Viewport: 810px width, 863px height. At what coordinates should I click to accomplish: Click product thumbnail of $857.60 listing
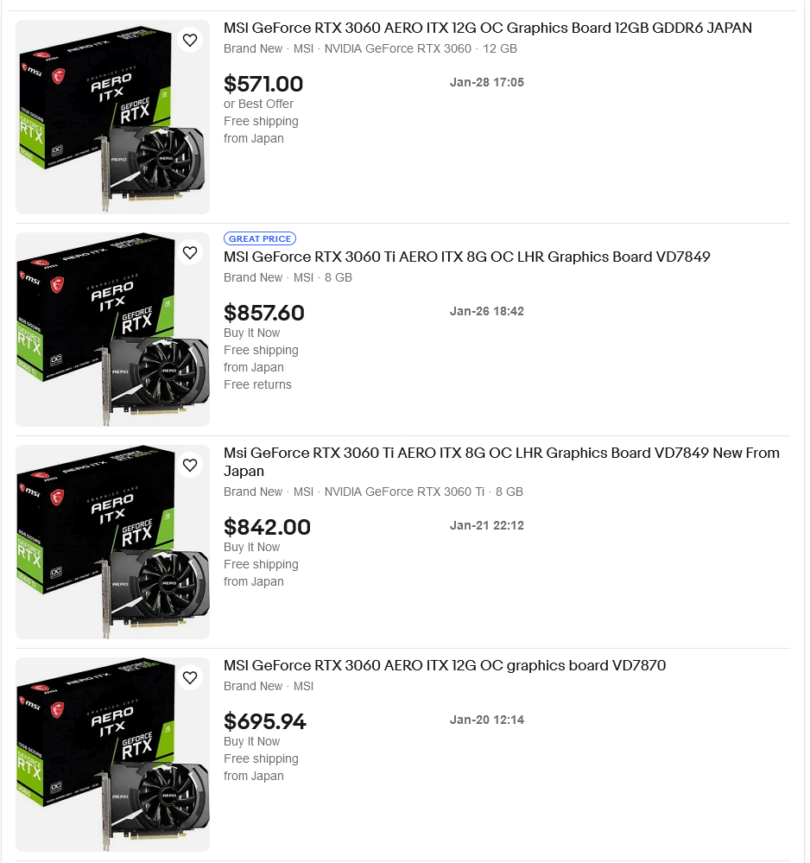[112, 330]
